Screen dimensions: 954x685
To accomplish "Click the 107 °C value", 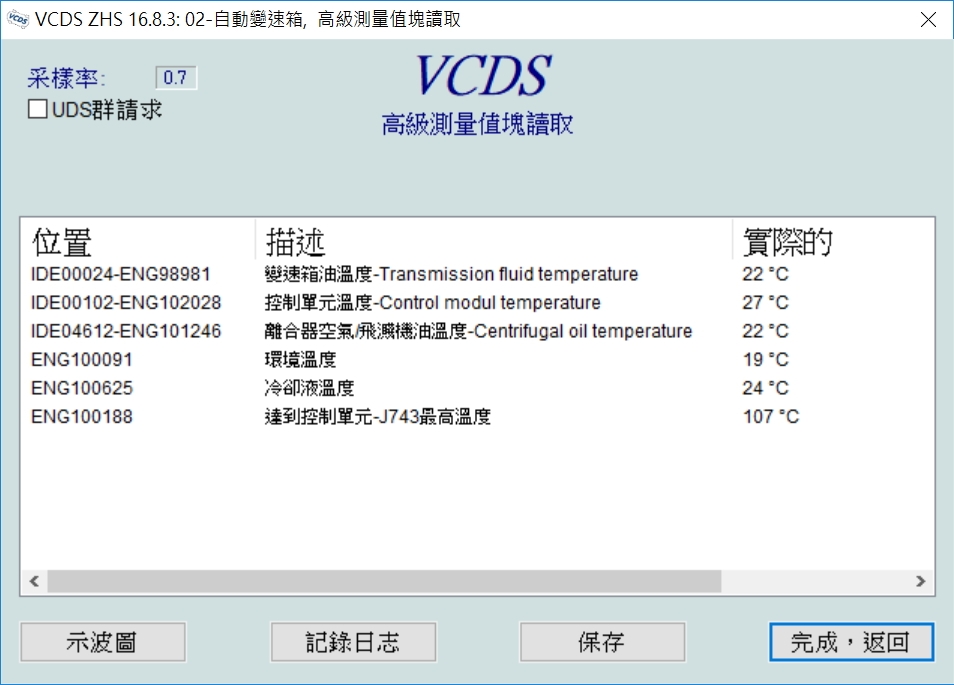I will tap(771, 417).
